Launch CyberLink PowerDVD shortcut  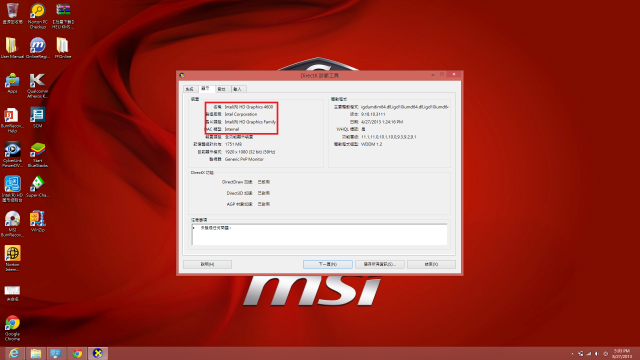pyautogui.click(x=12, y=155)
